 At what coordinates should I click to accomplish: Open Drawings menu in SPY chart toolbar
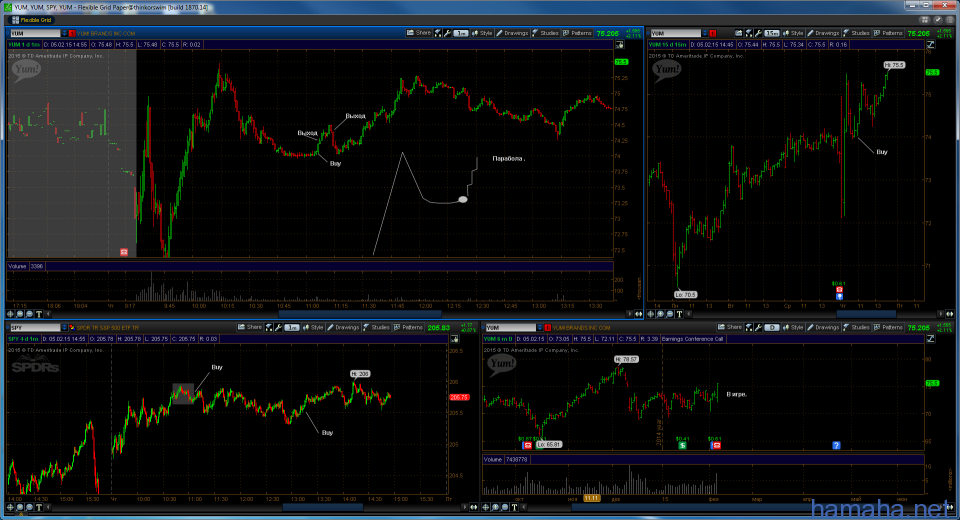coord(343,327)
